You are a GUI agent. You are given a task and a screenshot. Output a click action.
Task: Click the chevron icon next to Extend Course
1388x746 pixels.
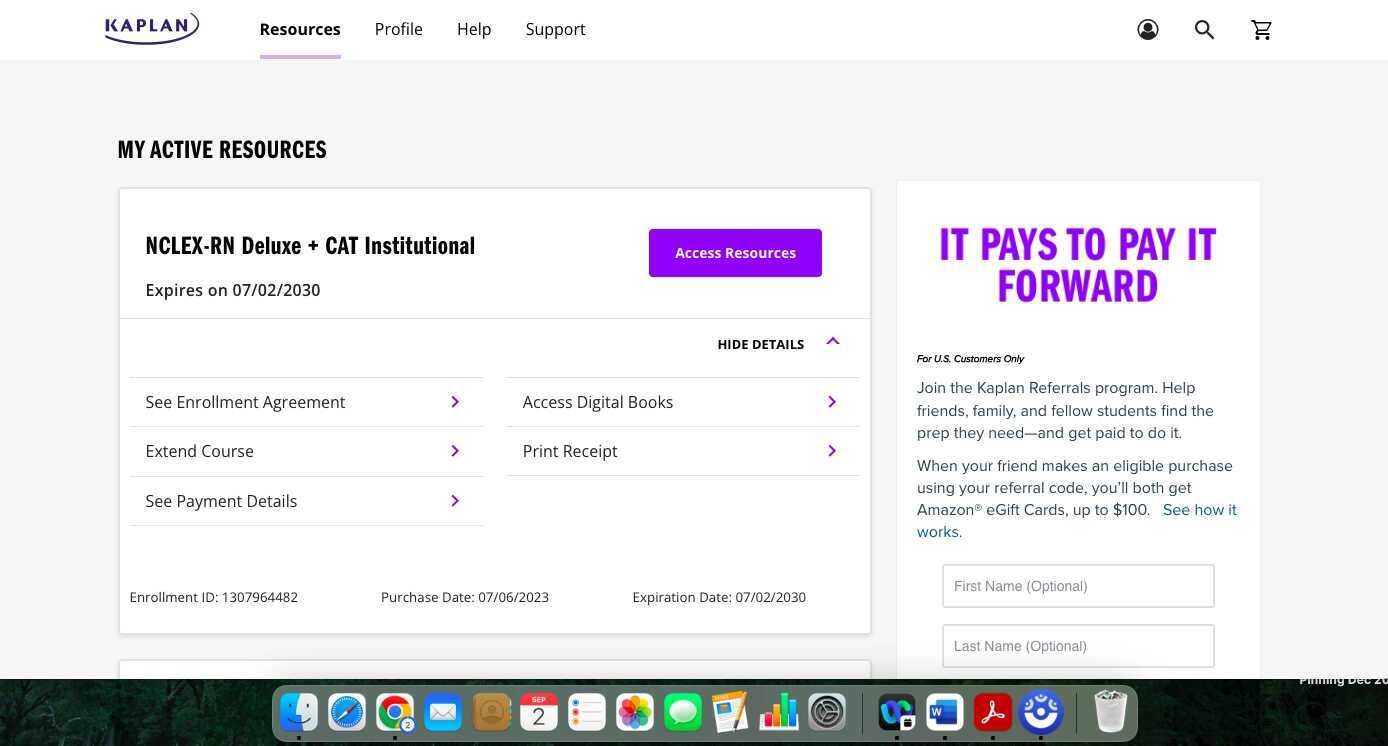click(455, 450)
